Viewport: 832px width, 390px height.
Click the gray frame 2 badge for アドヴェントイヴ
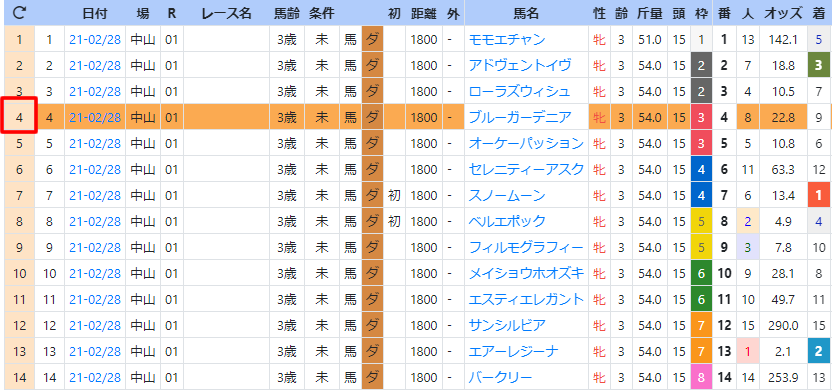701,65
